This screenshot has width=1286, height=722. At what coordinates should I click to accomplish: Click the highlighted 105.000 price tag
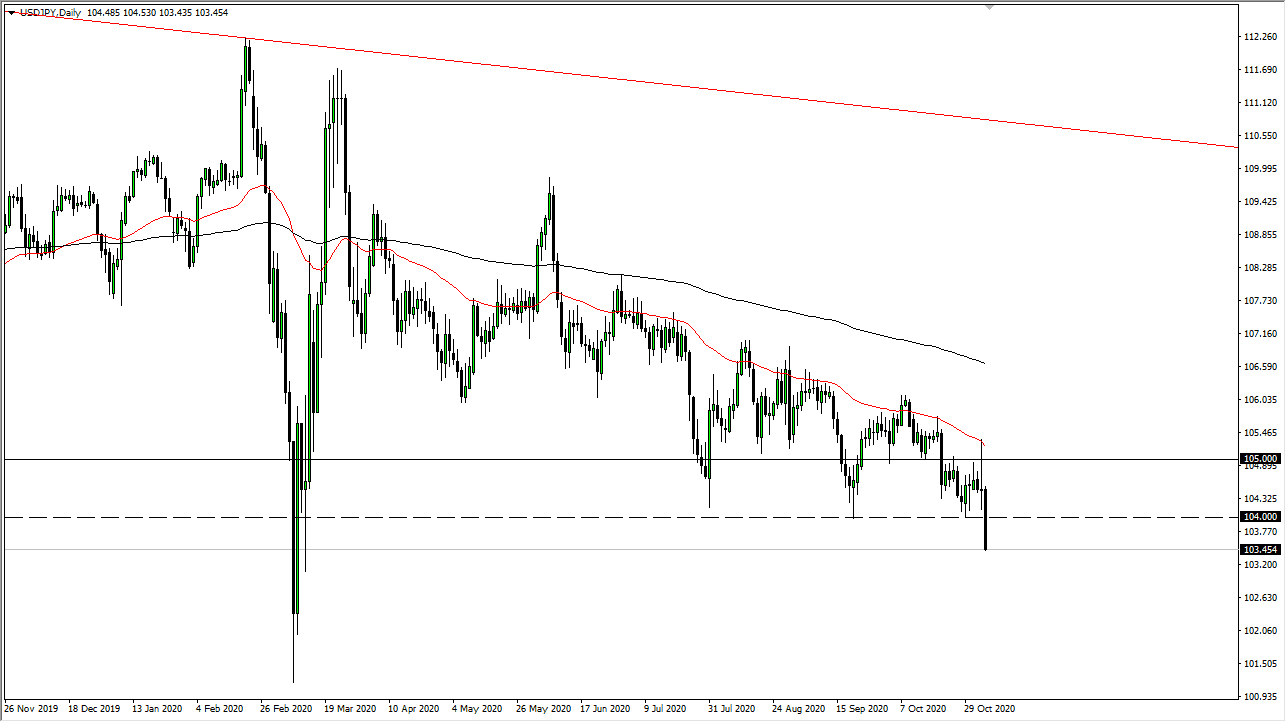coord(1258,460)
